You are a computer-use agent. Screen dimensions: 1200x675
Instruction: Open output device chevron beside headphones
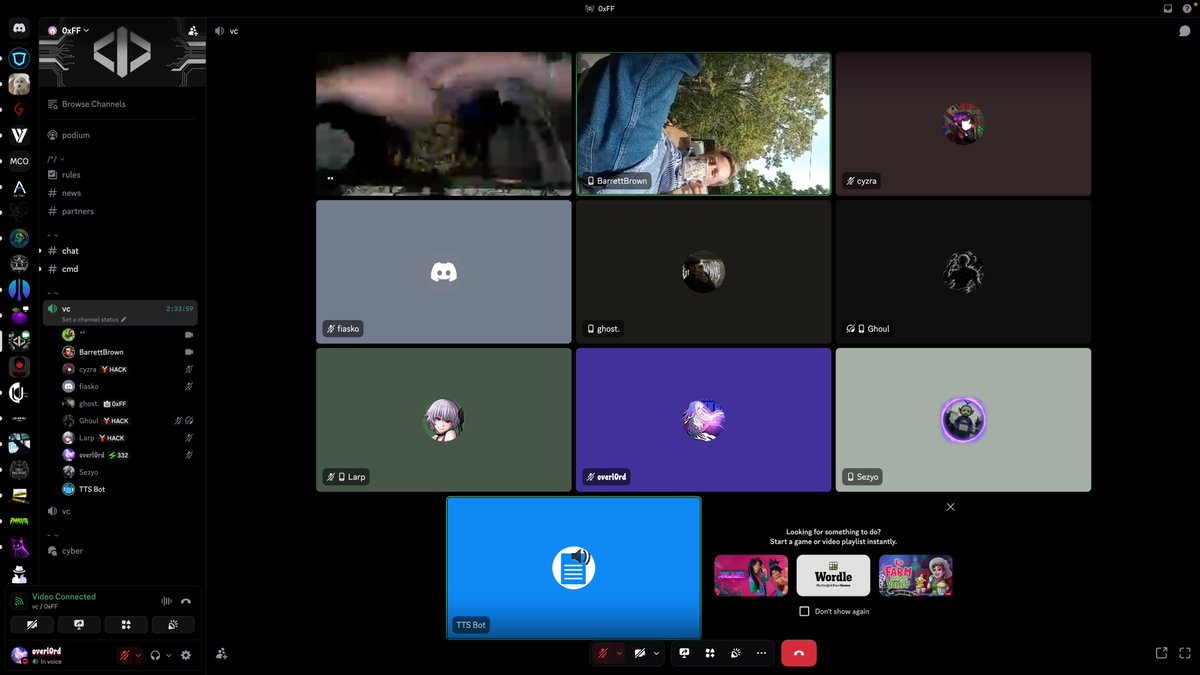click(x=168, y=655)
